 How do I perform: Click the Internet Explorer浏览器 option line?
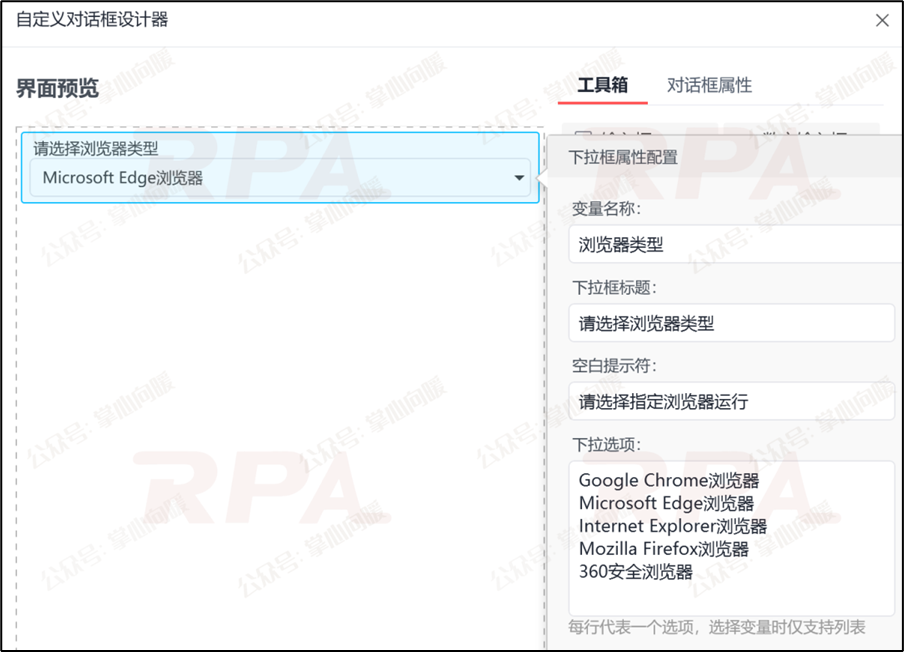pyautogui.click(x=673, y=526)
